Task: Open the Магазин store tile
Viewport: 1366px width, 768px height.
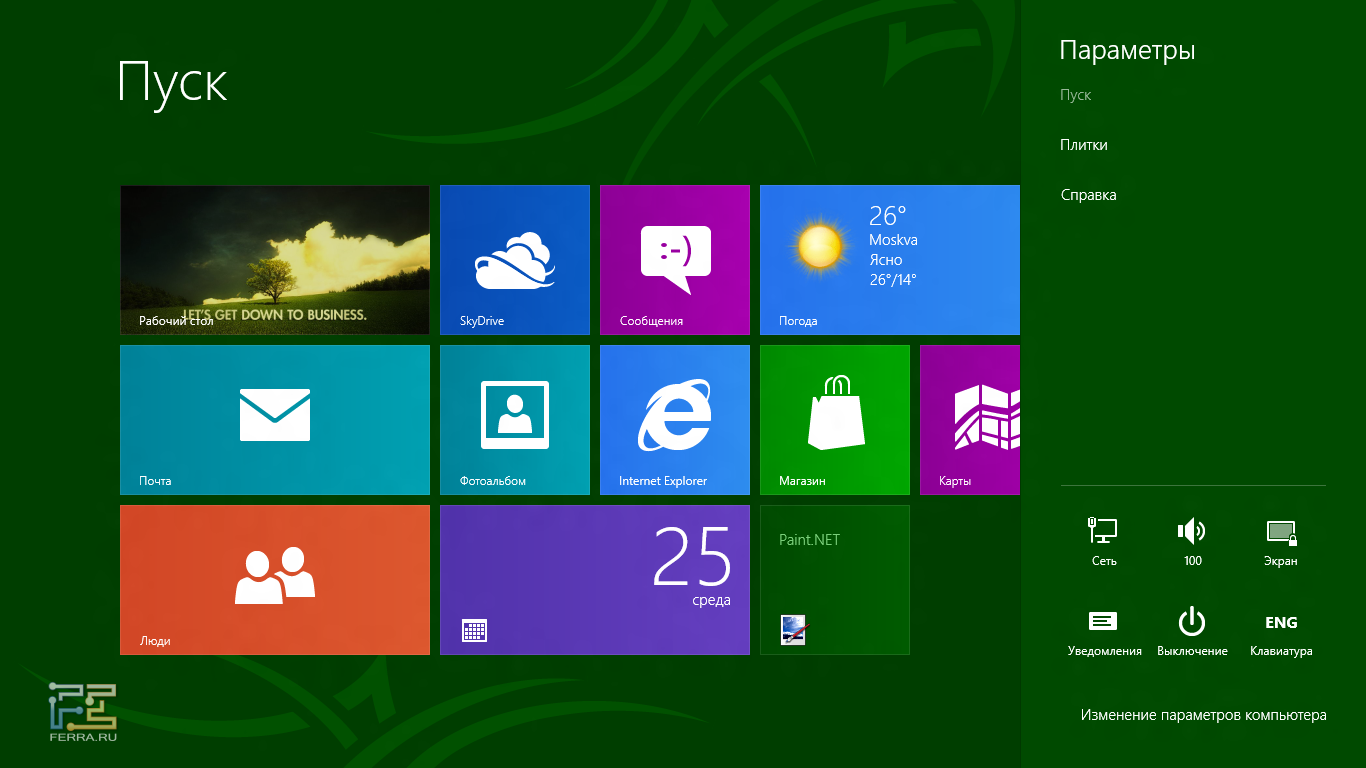Action: 834,420
